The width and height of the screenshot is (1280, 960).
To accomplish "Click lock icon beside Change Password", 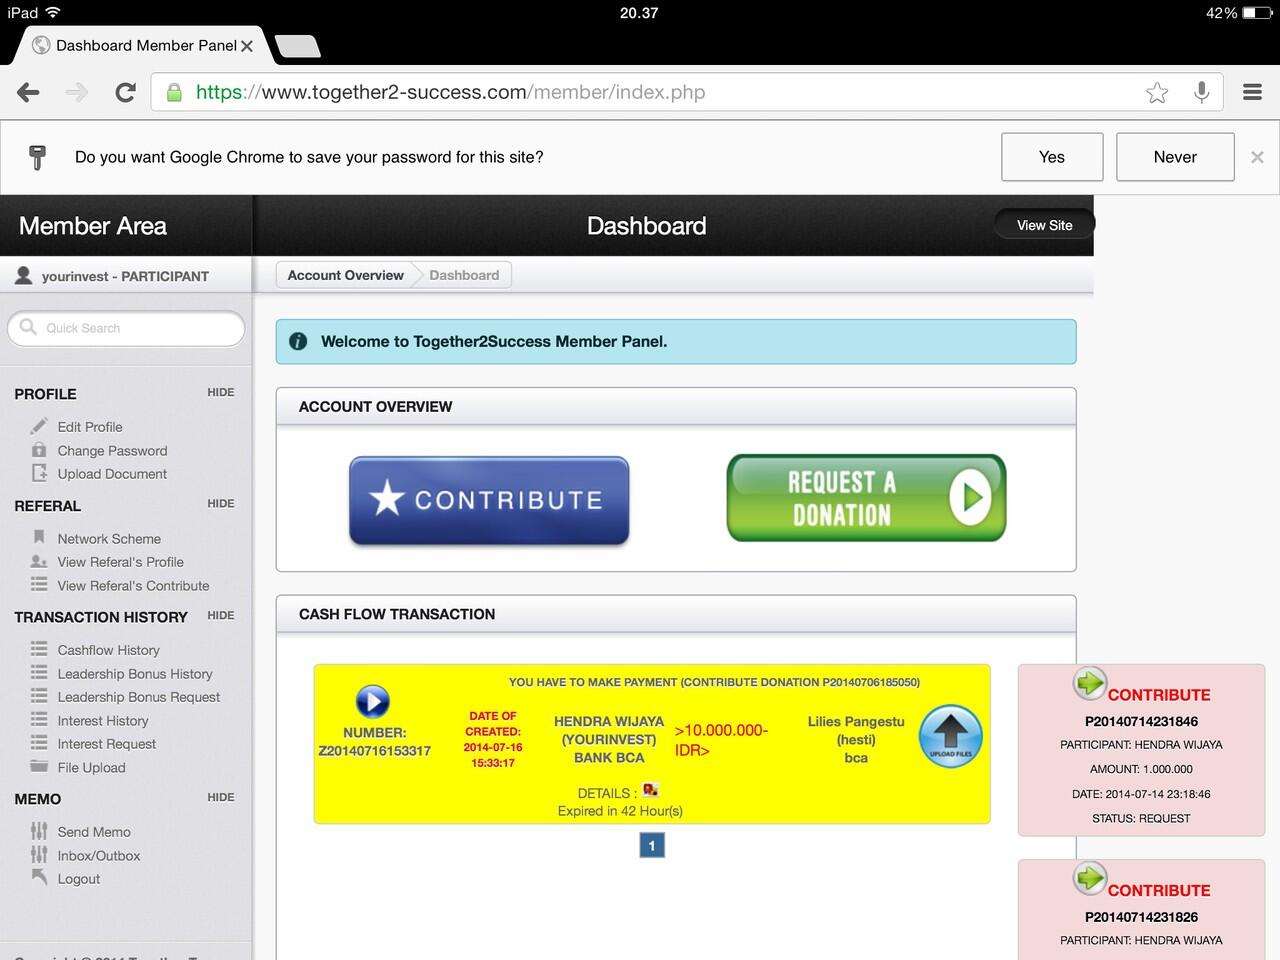I will pyautogui.click(x=39, y=450).
